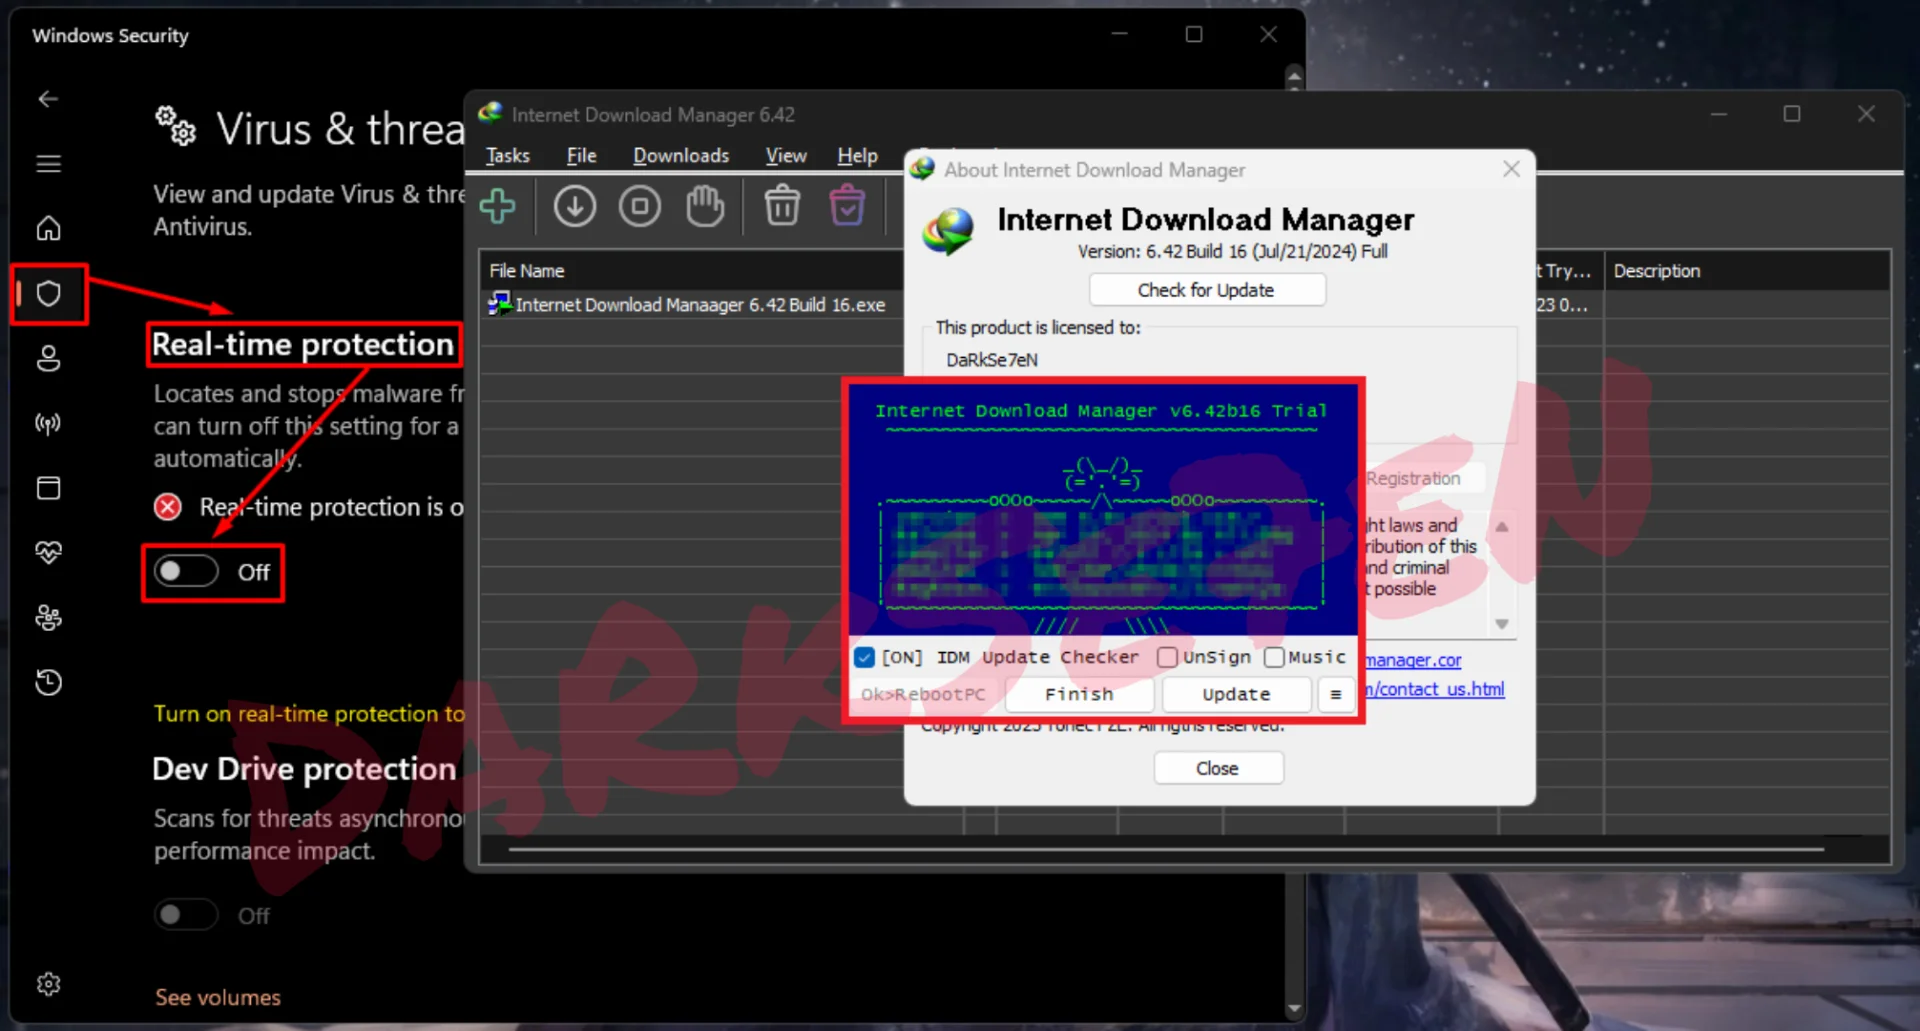The image size is (1920, 1031).
Task: Expand the hamburger navigation menu in Windows Security
Action: (48, 164)
